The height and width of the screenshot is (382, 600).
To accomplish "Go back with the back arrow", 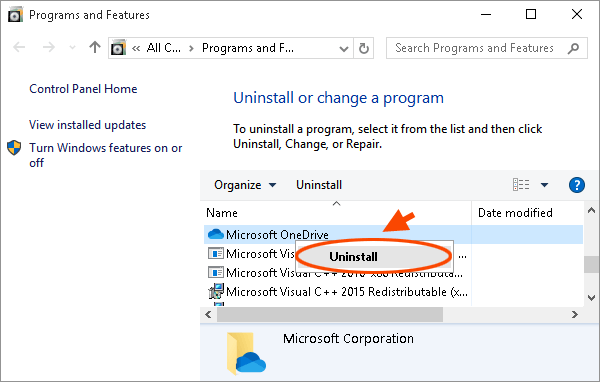I will 19,47.
